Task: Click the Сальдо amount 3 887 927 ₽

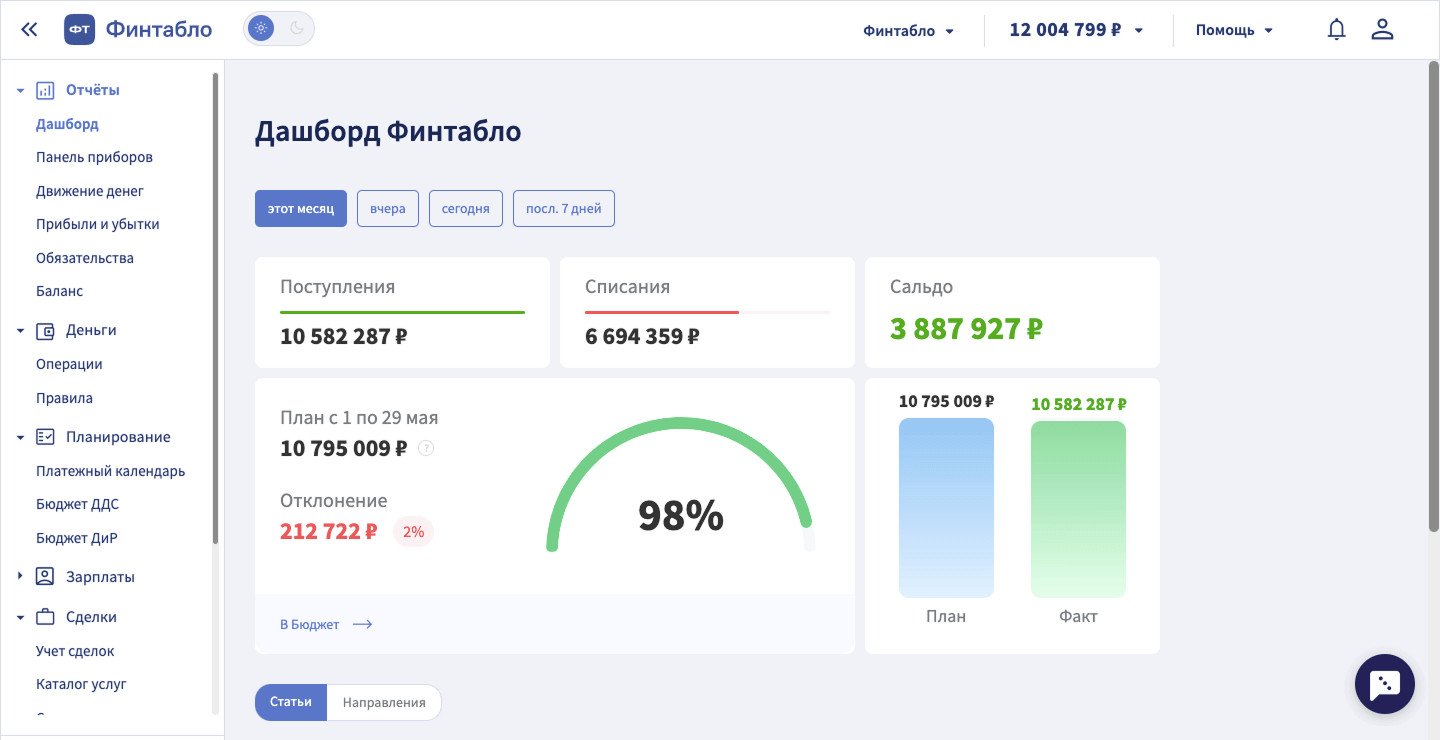Action: (966, 328)
